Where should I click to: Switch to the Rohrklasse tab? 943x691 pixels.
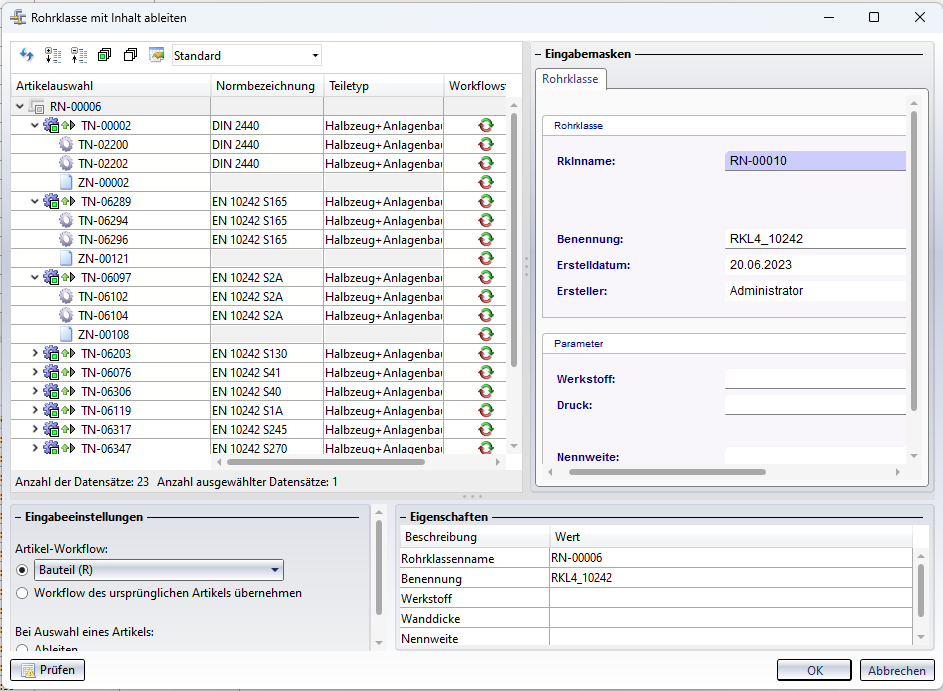(570, 79)
